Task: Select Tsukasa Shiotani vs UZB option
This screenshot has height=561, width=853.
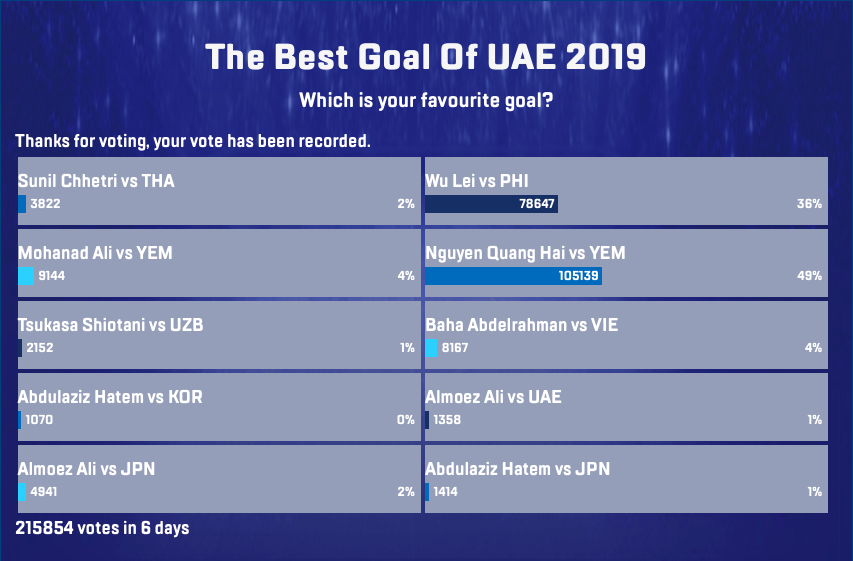Action: pyautogui.click(x=111, y=325)
